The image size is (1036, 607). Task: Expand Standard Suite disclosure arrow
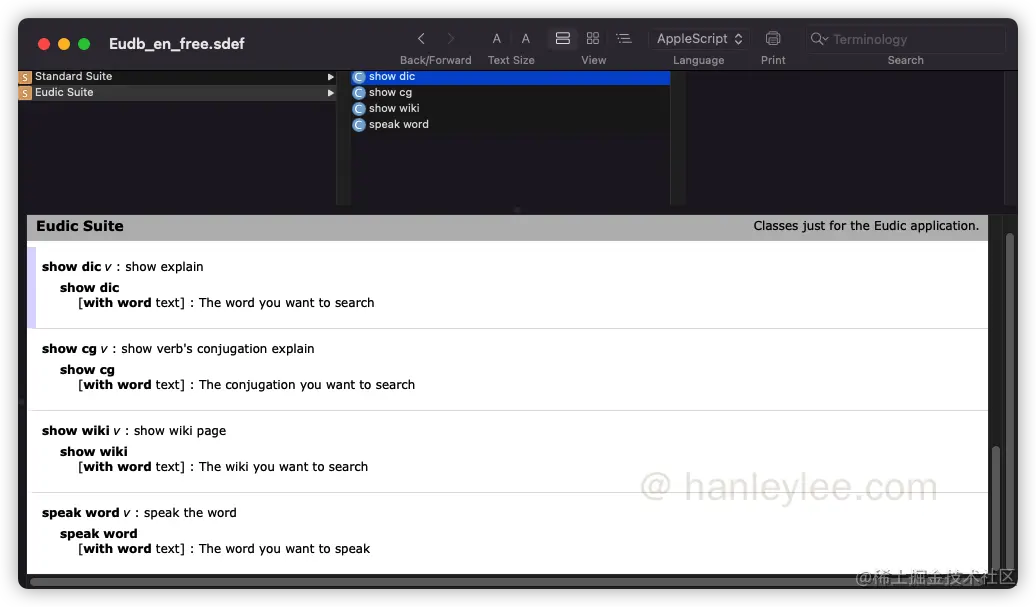(x=330, y=77)
